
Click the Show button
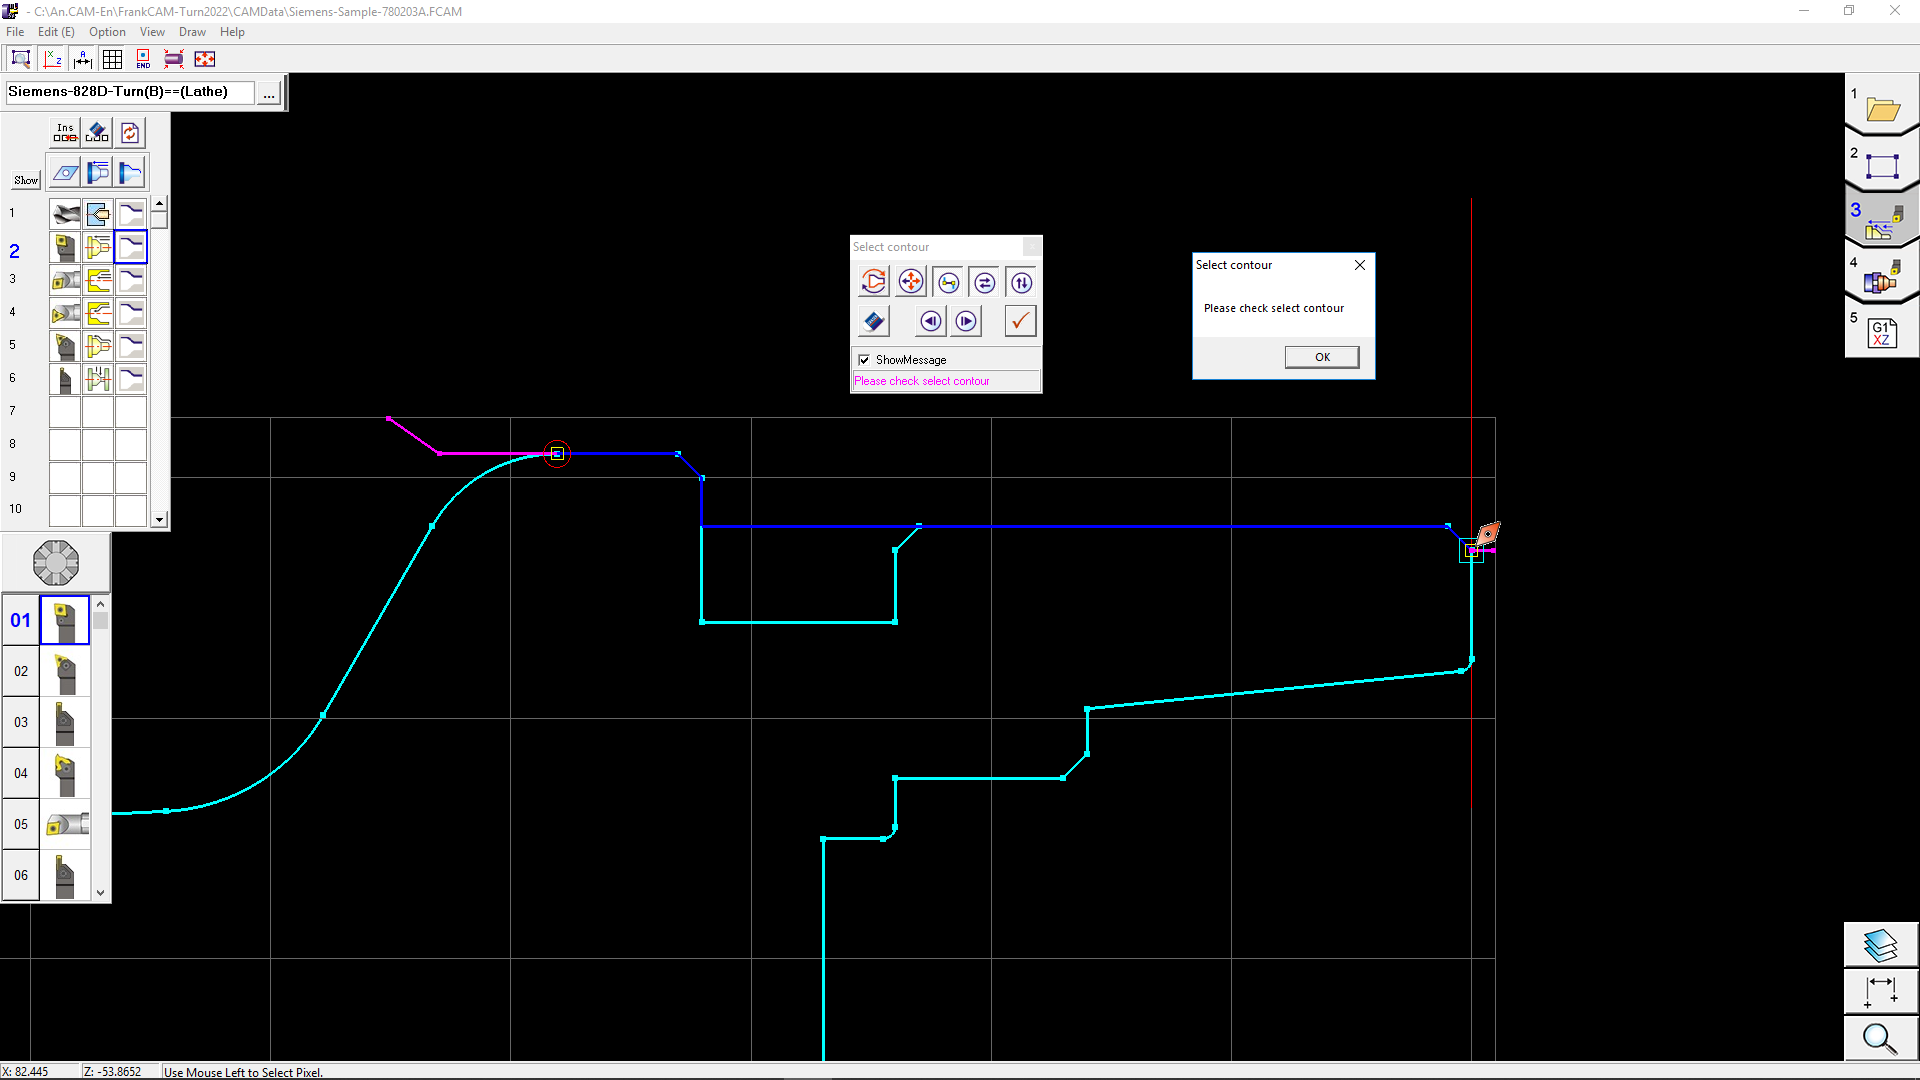point(26,180)
